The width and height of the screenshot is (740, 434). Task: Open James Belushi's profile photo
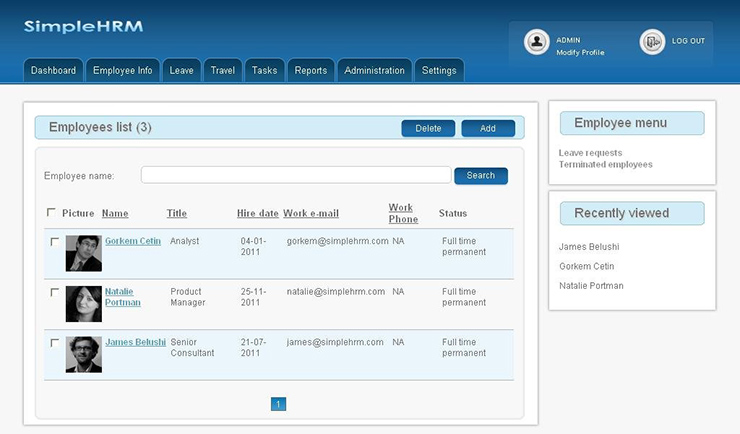[x=83, y=354]
